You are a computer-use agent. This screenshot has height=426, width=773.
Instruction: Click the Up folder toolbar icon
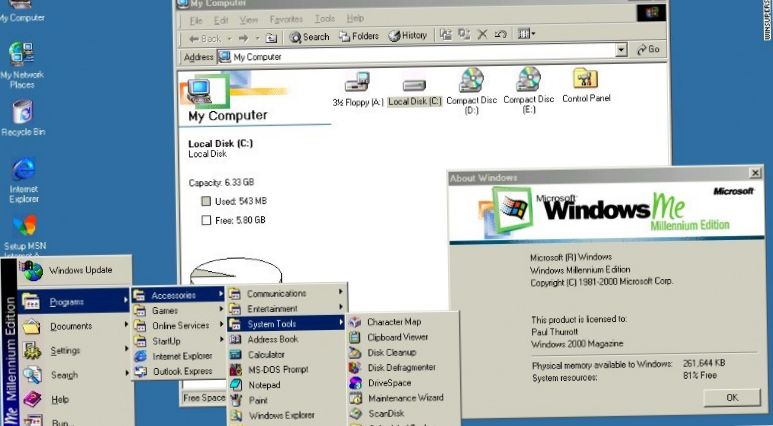tap(271, 37)
